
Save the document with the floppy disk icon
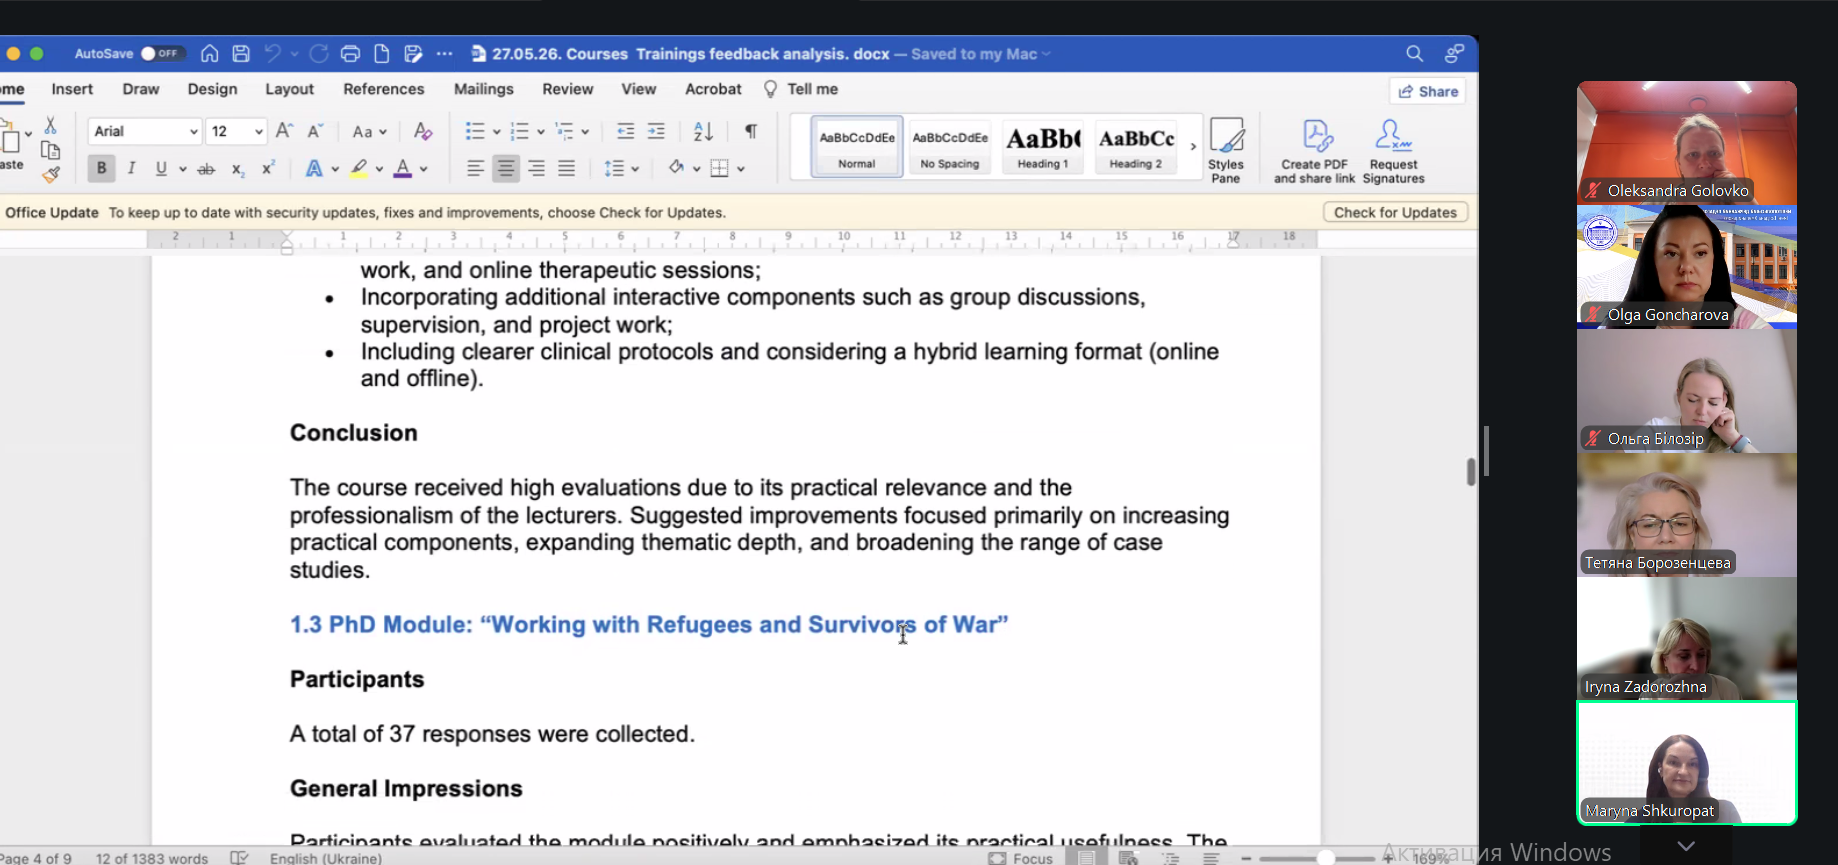tap(241, 54)
